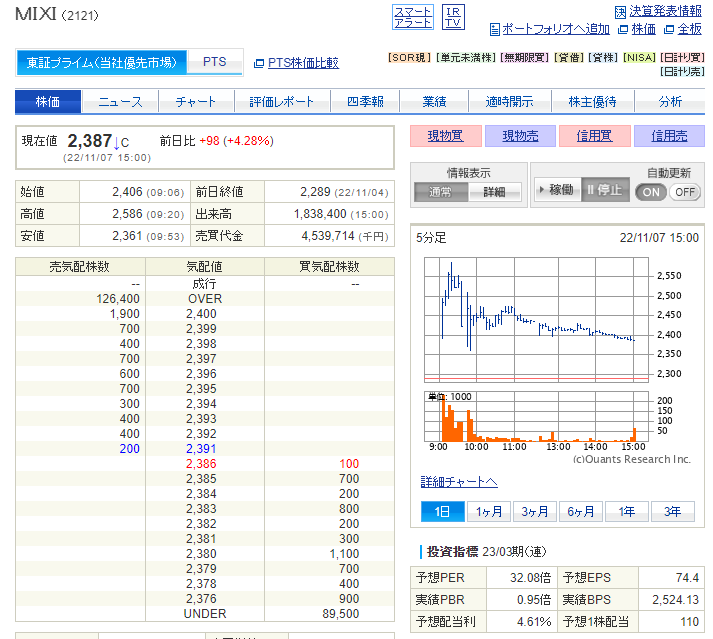This screenshot has height=639, width=713.
Task: Switch to the PTS market tab
Action: 214,62
